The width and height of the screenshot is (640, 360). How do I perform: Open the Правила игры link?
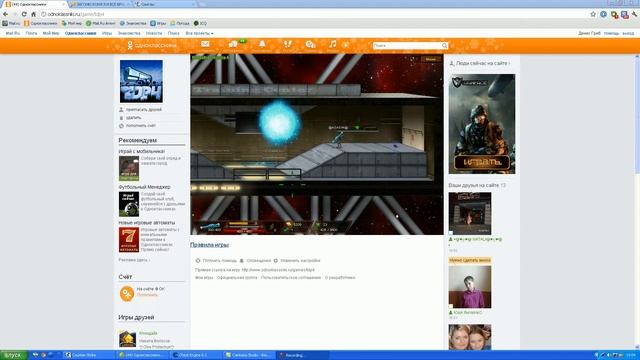pyautogui.click(x=209, y=245)
